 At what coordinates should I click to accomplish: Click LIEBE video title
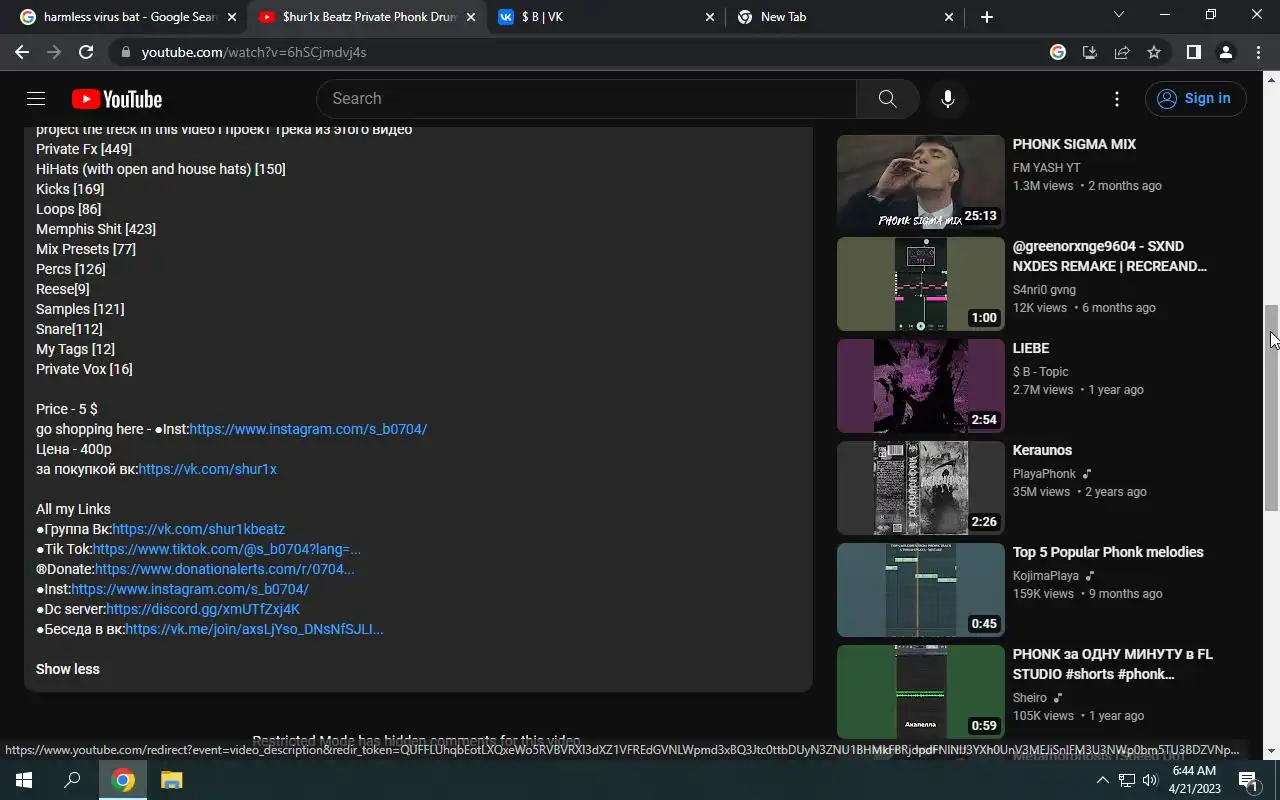click(1031, 348)
